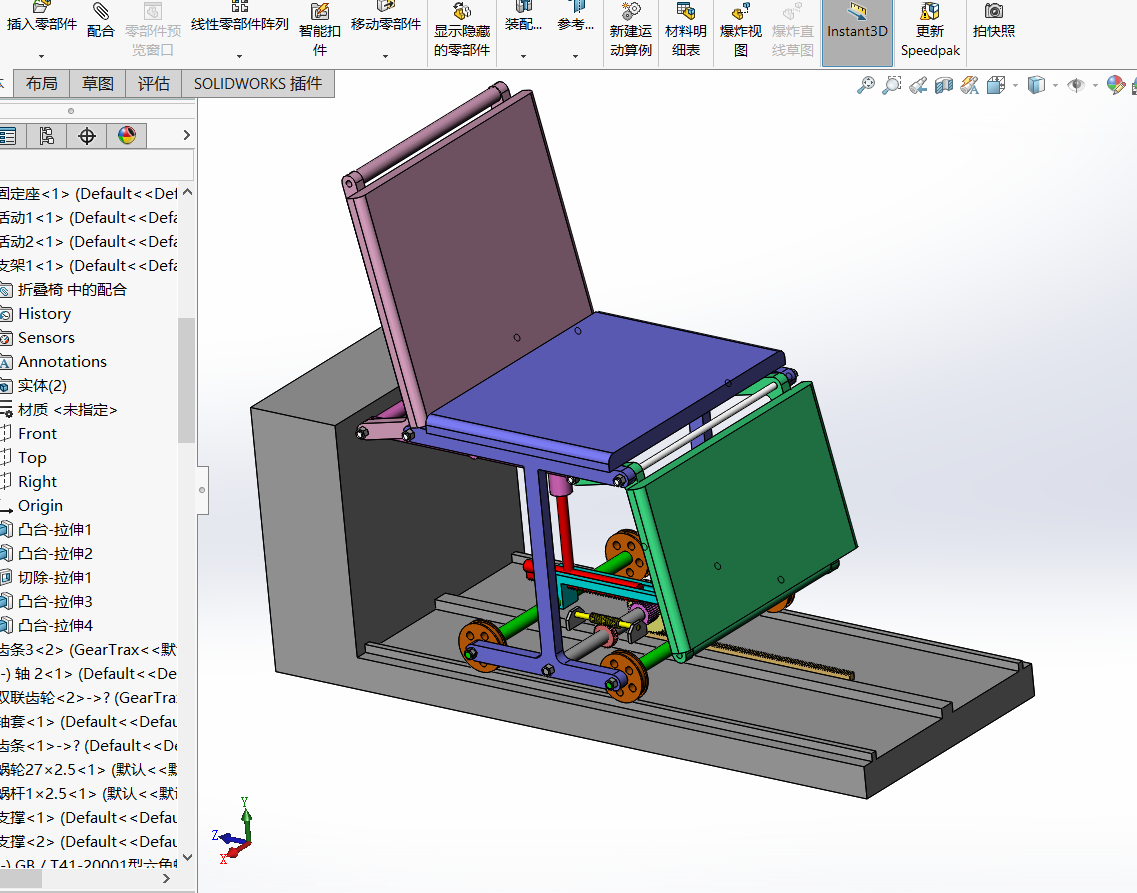Open dropdown arrow under 插入零部件
This screenshot has width=1137, height=893.
coord(41,56)
